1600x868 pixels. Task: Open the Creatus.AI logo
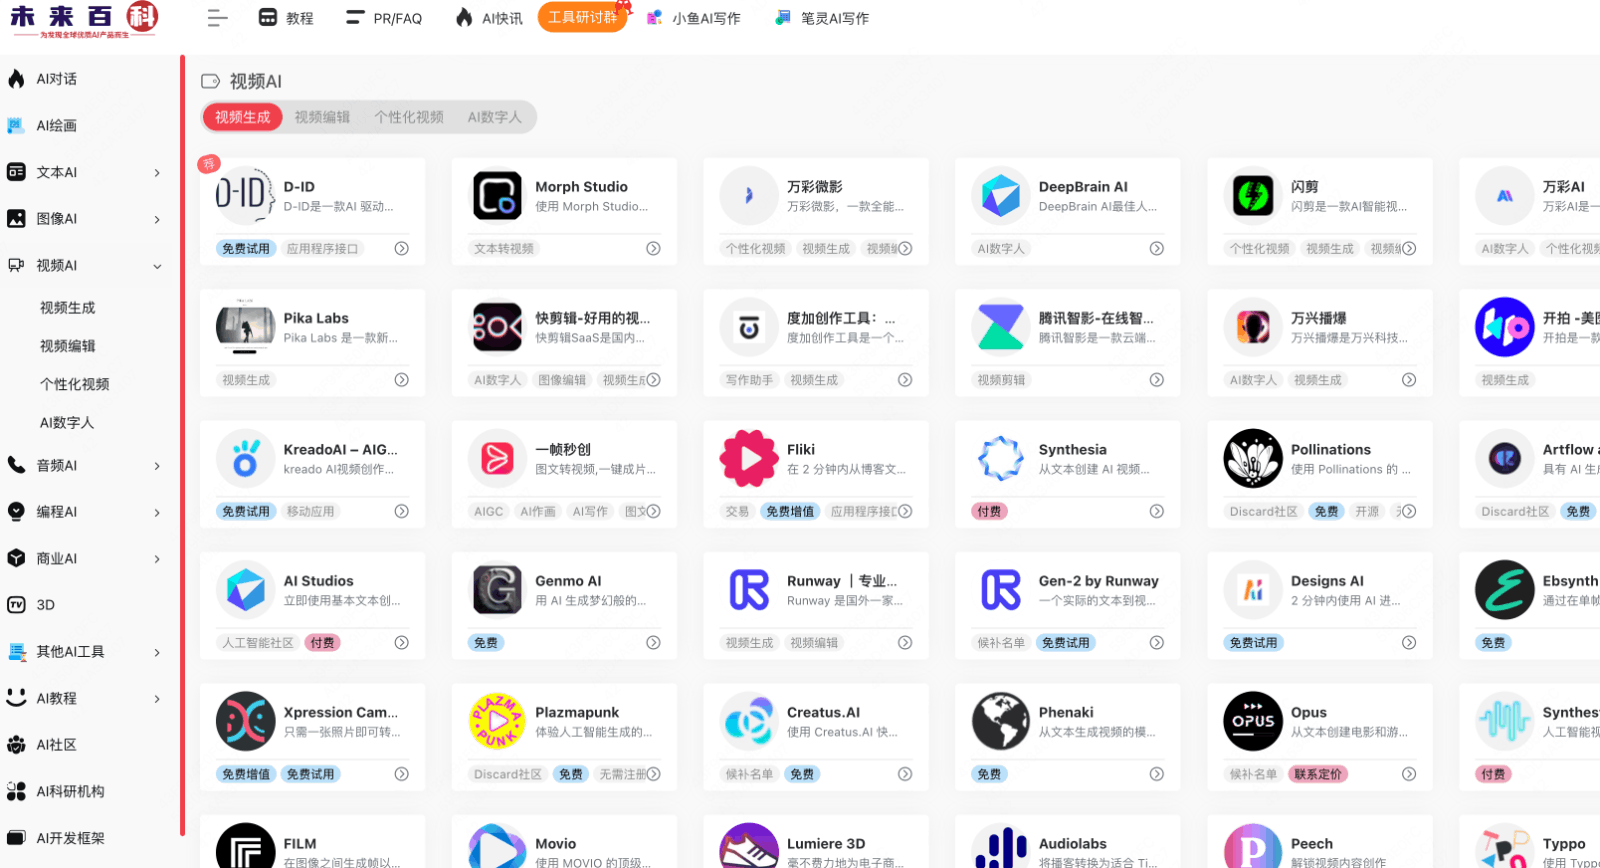(x=749, y=721)
